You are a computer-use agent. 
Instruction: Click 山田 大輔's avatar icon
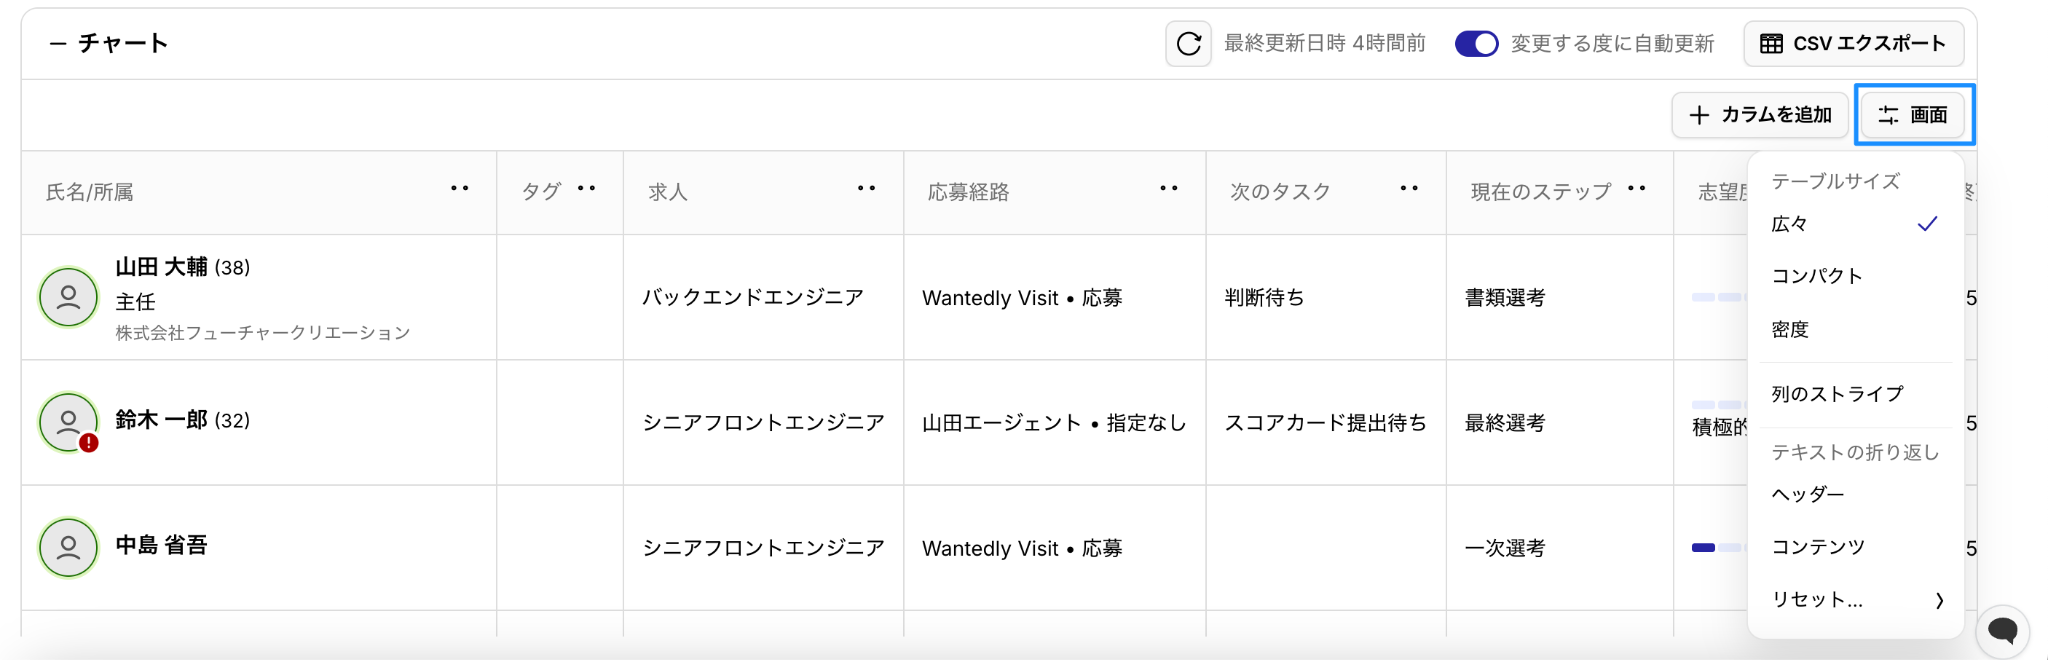pyautogui.click(x=68, y=297)
